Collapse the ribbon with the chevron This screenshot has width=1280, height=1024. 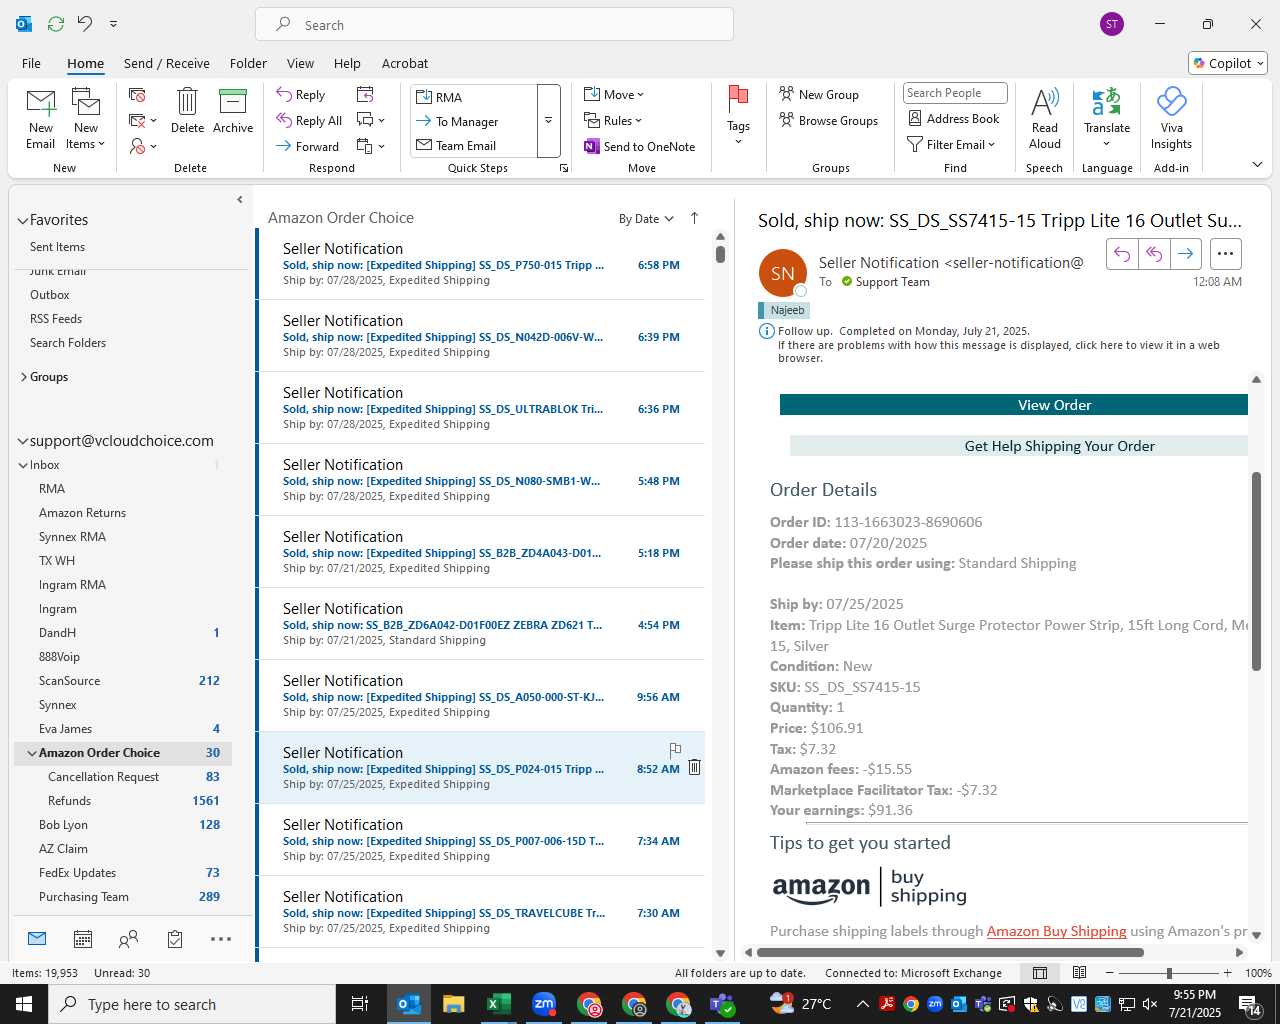click(1257, 164)
